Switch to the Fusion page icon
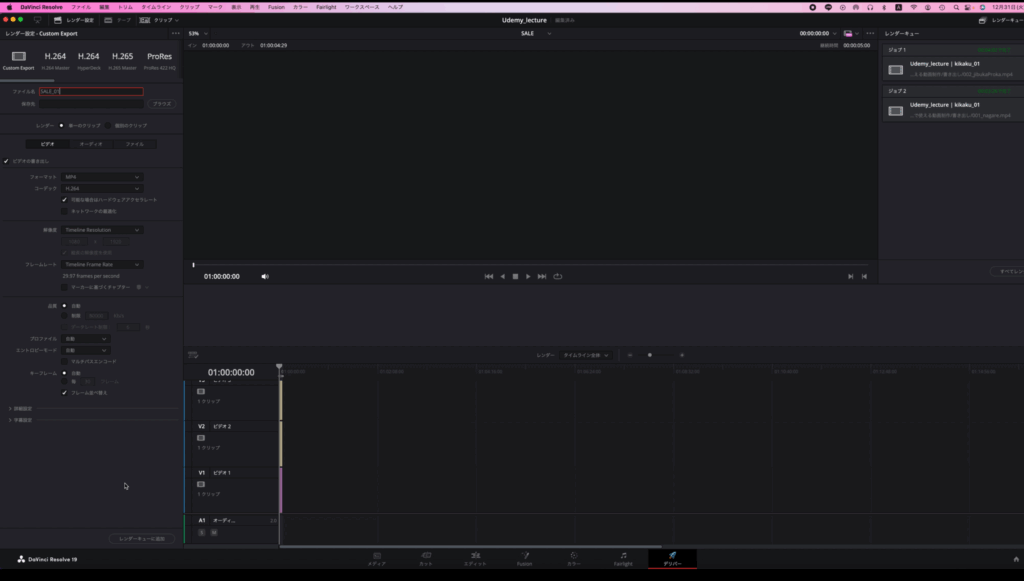The image size is (1024, 581). click(524, 558)
